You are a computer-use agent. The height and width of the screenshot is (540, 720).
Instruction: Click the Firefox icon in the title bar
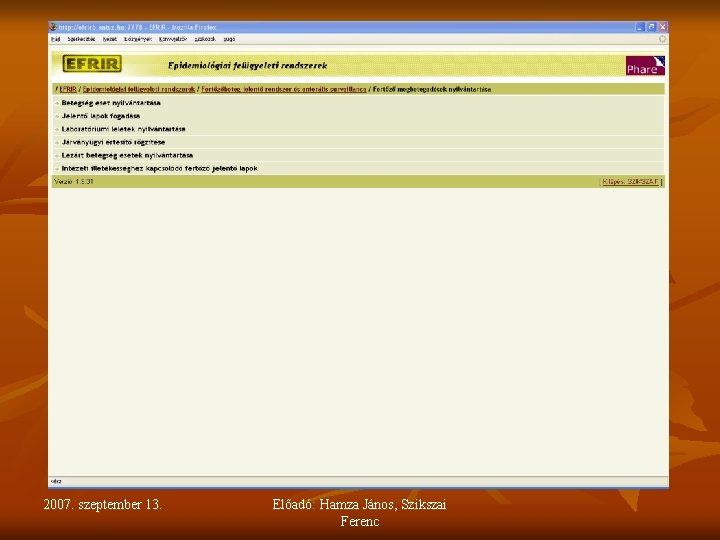(53, 27)
